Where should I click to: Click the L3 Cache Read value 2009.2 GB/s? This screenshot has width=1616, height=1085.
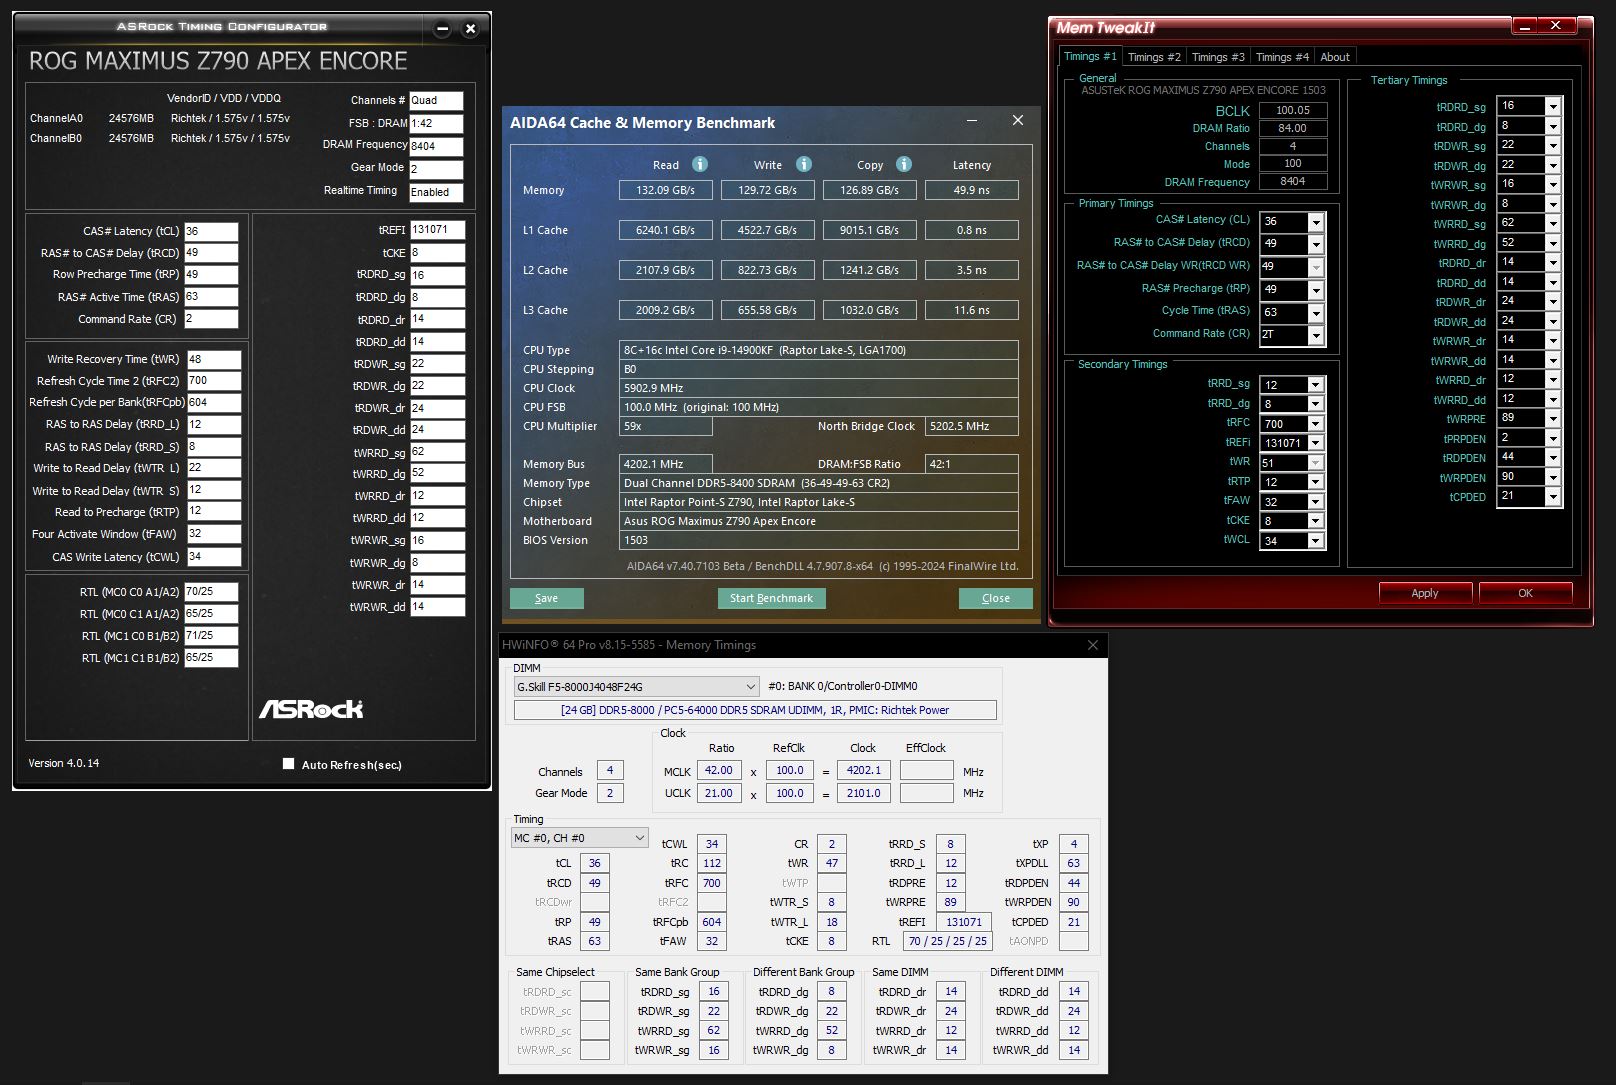pos(665,310)
